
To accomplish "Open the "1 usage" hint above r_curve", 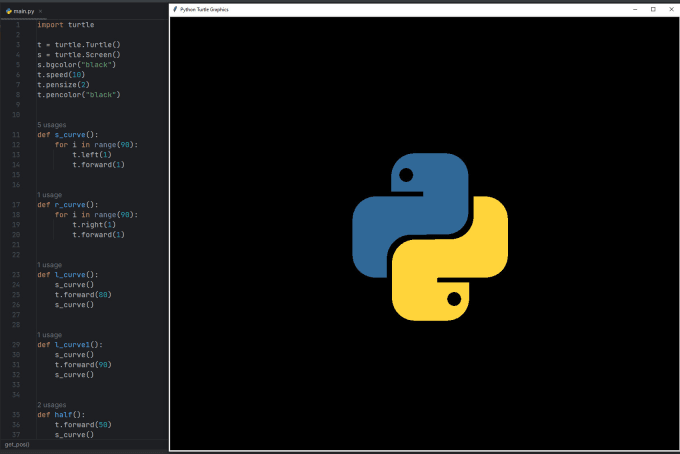I will click(49, 195).
